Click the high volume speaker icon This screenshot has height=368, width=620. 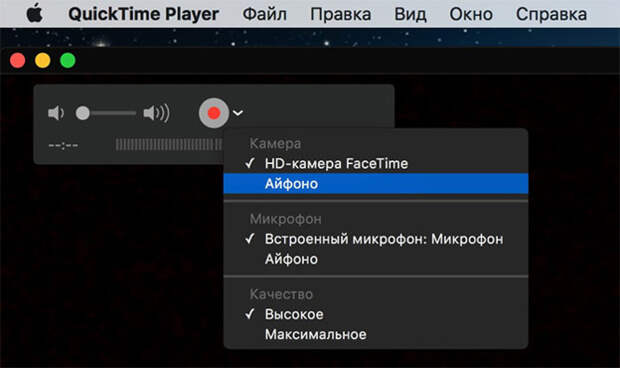click(157, 113)
